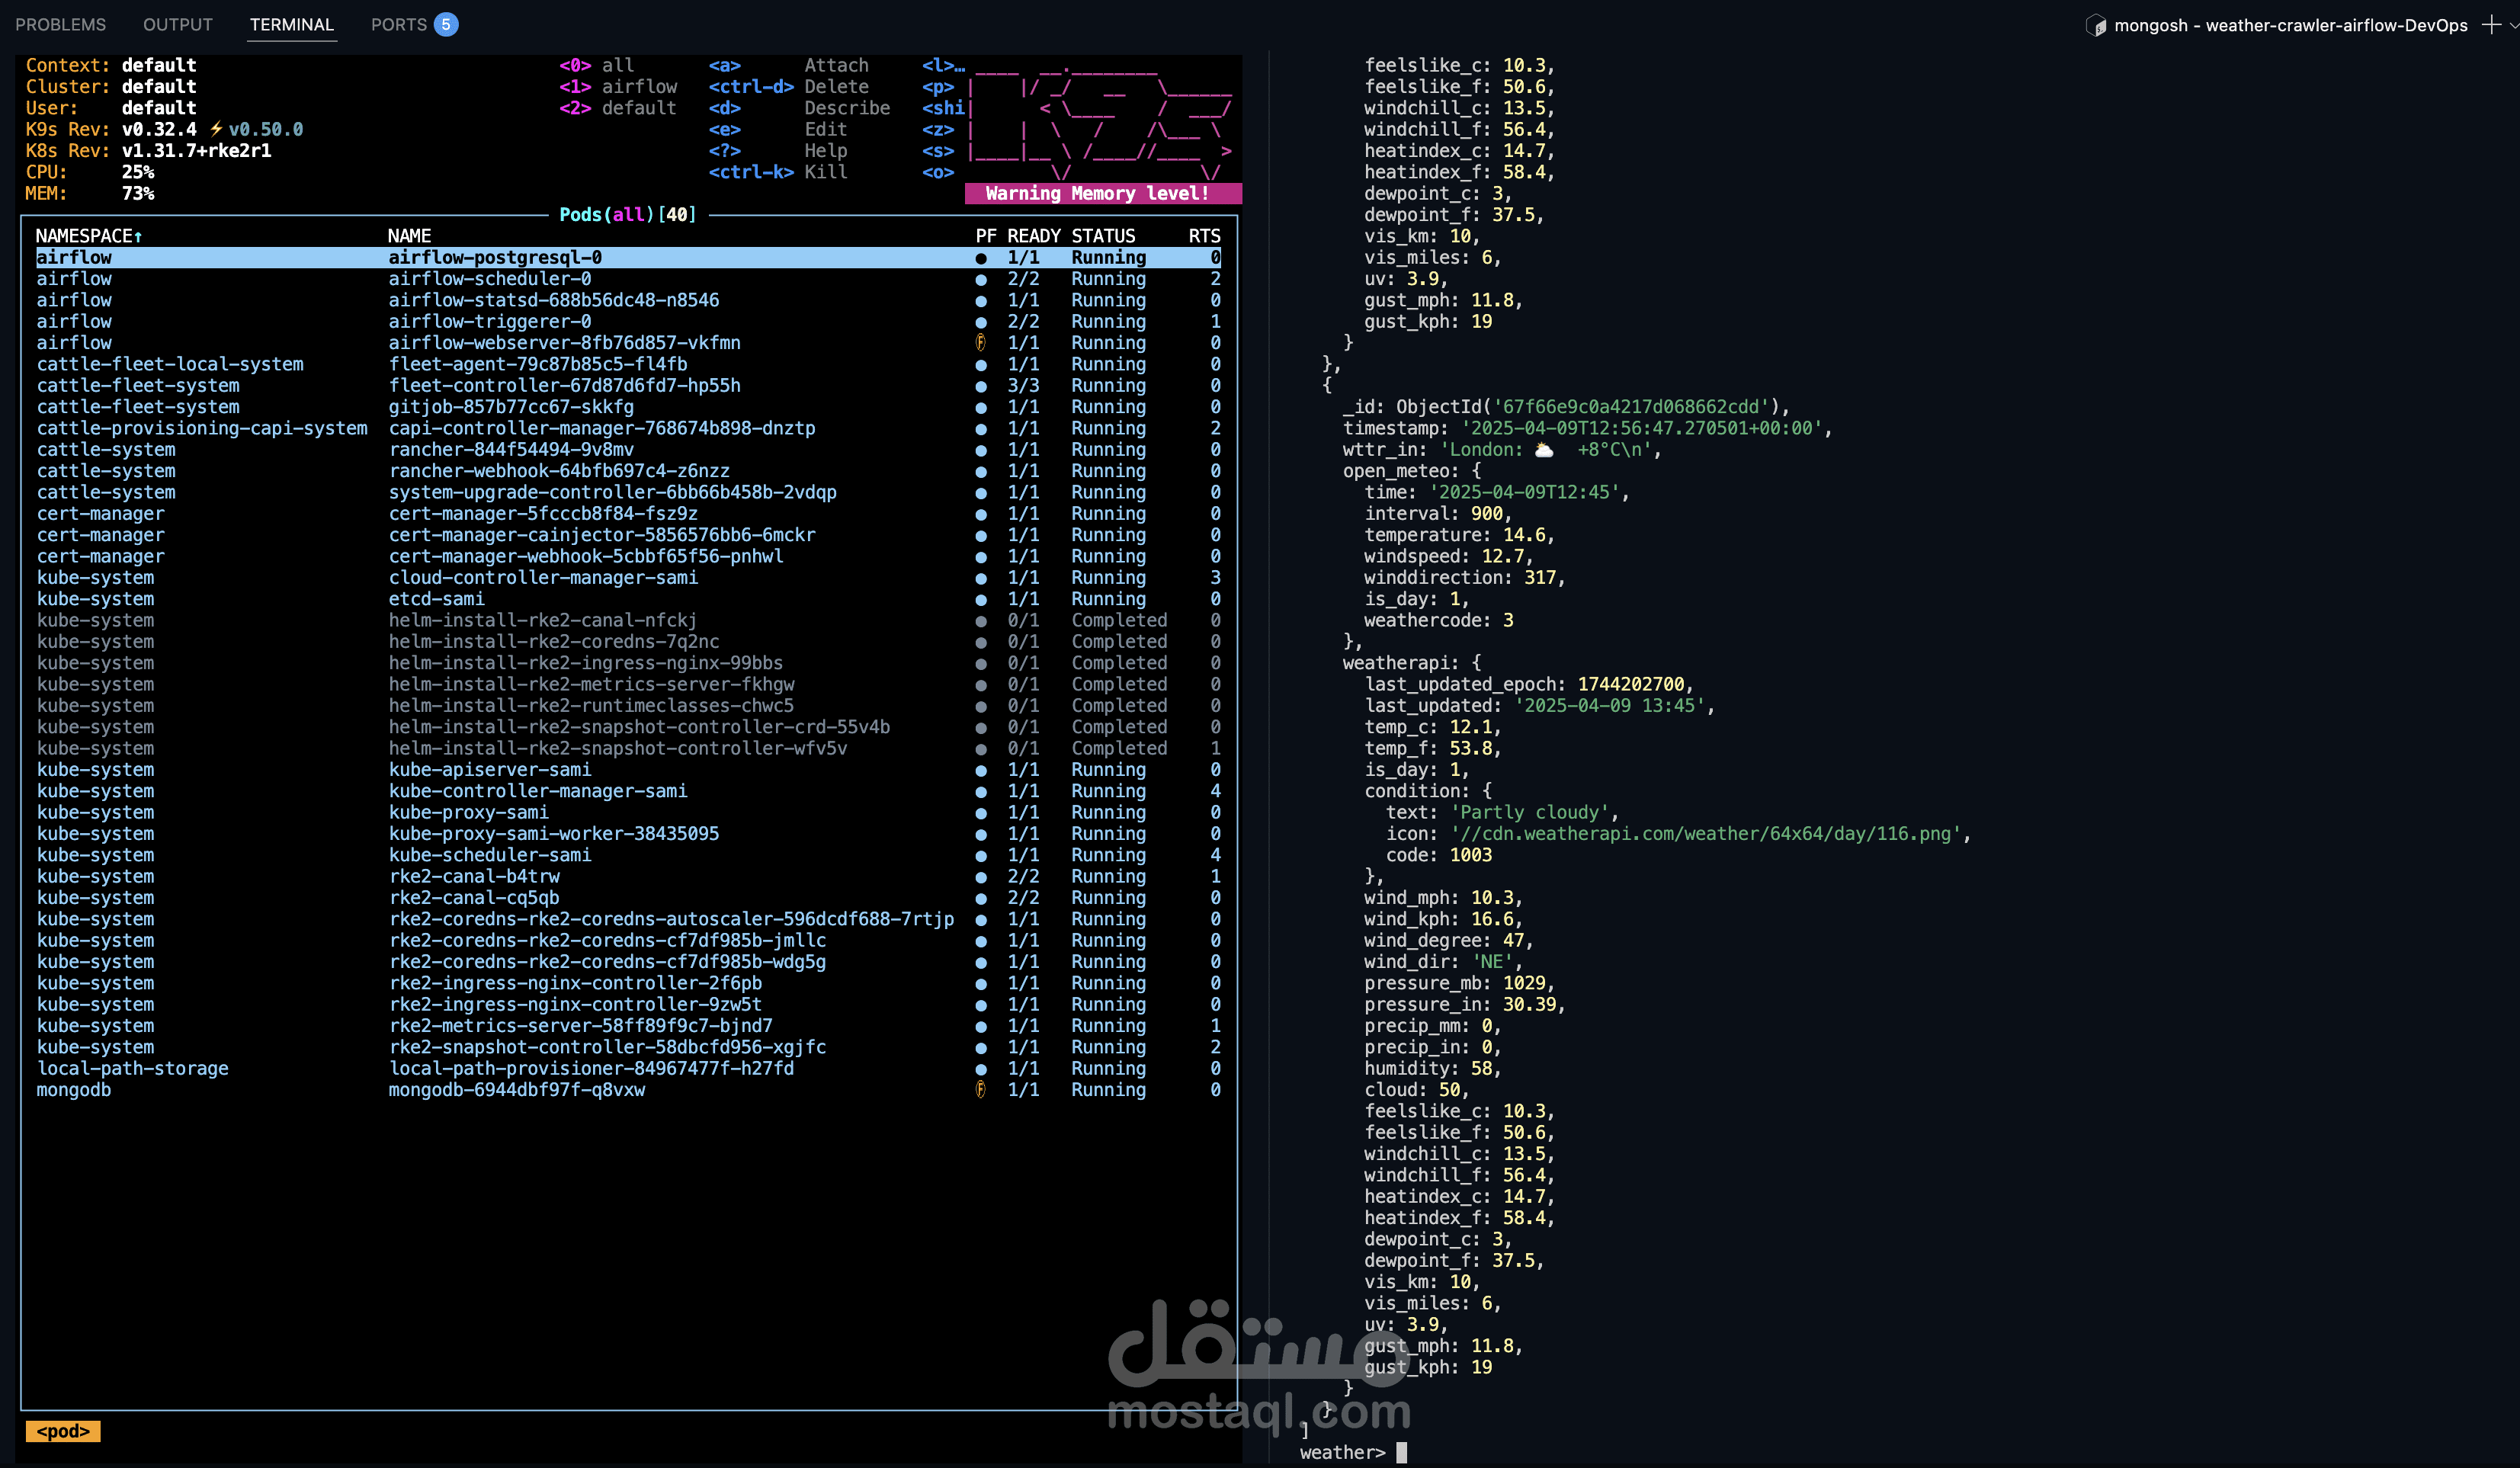This screenshot has height=1468, width=2520.
Task: Select the etcd-sami pod name
Action: tap(436, 599)
